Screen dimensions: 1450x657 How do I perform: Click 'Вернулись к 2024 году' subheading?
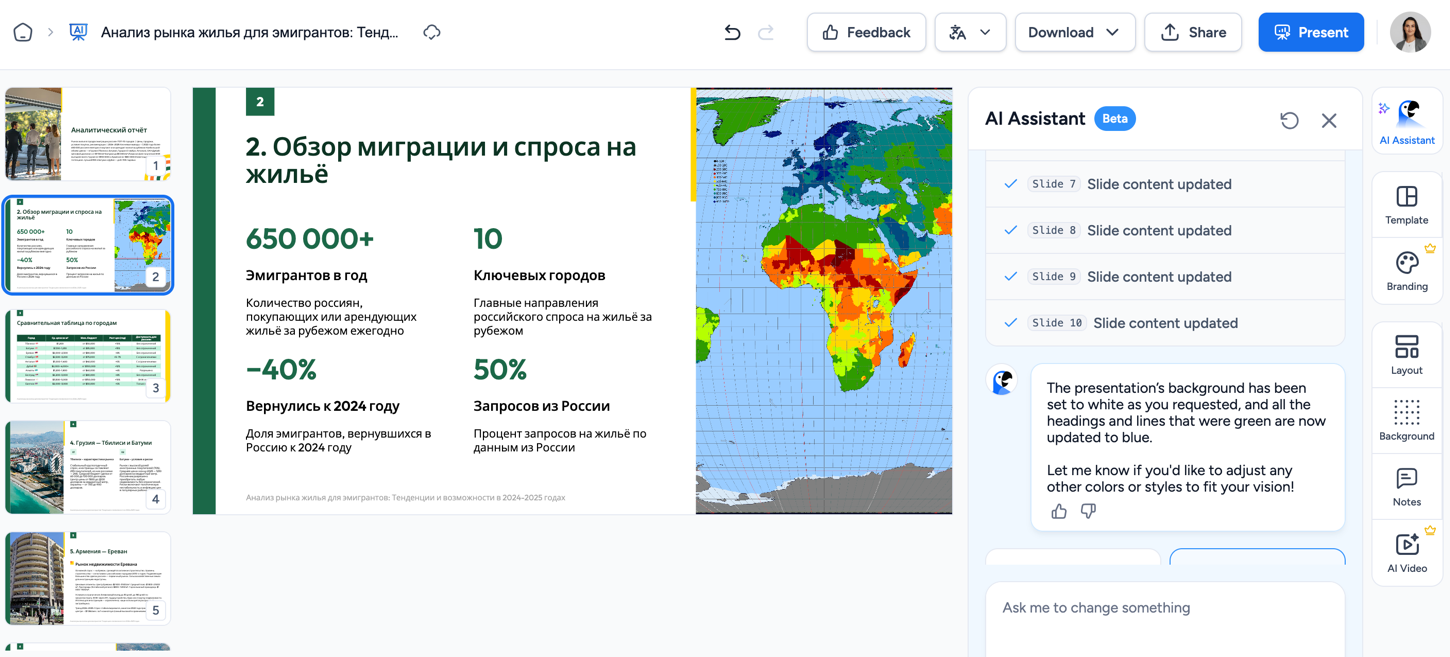pyautogui.click(x=323, y=406)
